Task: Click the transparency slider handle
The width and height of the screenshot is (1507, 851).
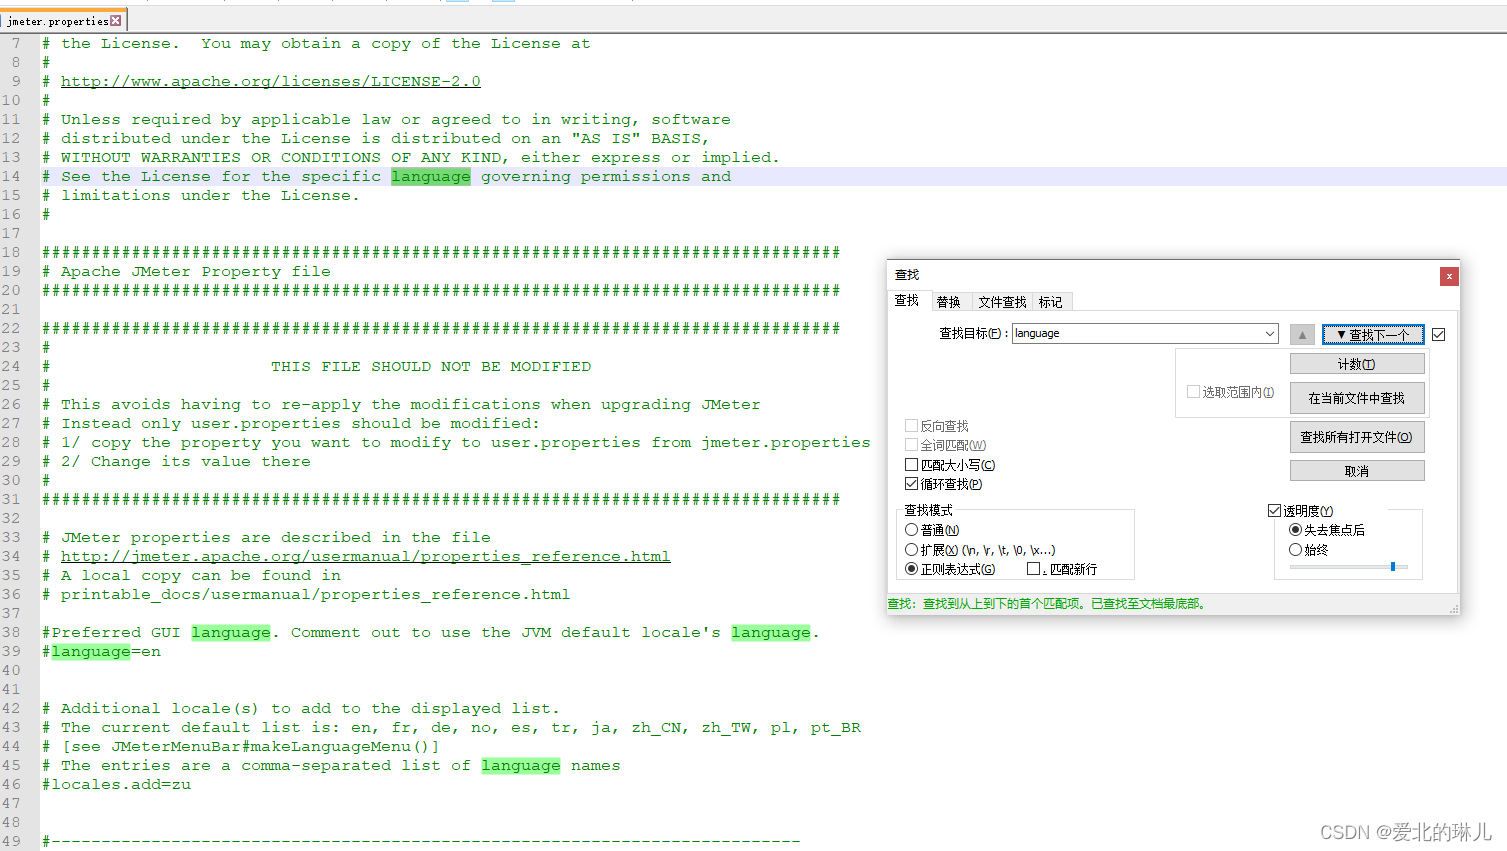Action: [x=1393, y=567]
